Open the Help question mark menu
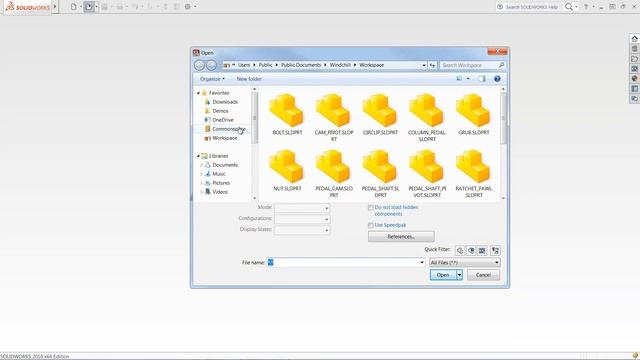The height and width of the screenshot is (360, 640). (x=586, y=7)
